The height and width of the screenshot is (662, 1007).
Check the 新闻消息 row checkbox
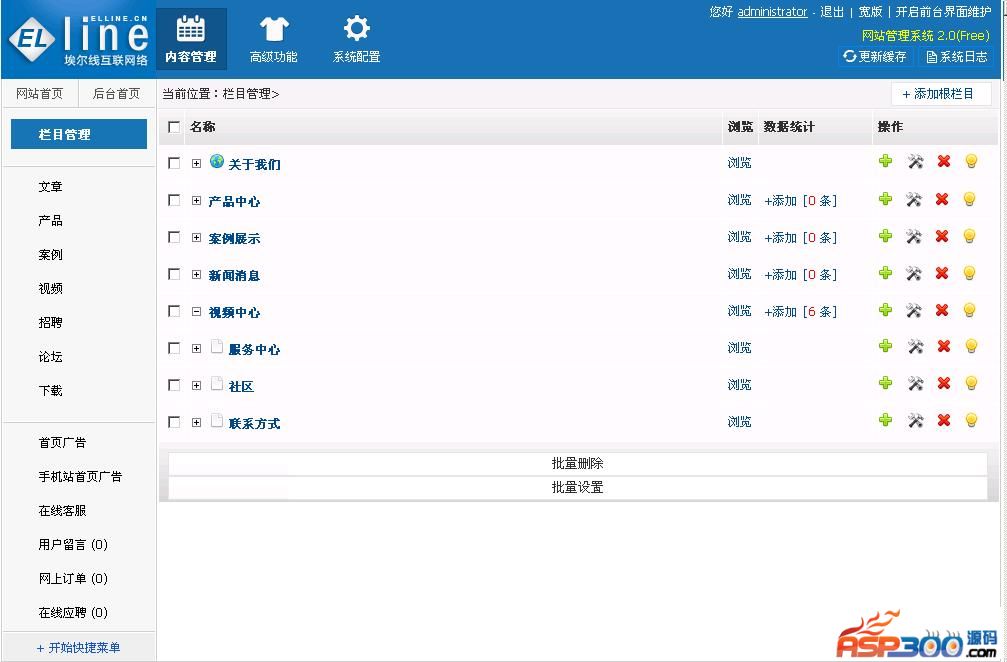(174, 274)
